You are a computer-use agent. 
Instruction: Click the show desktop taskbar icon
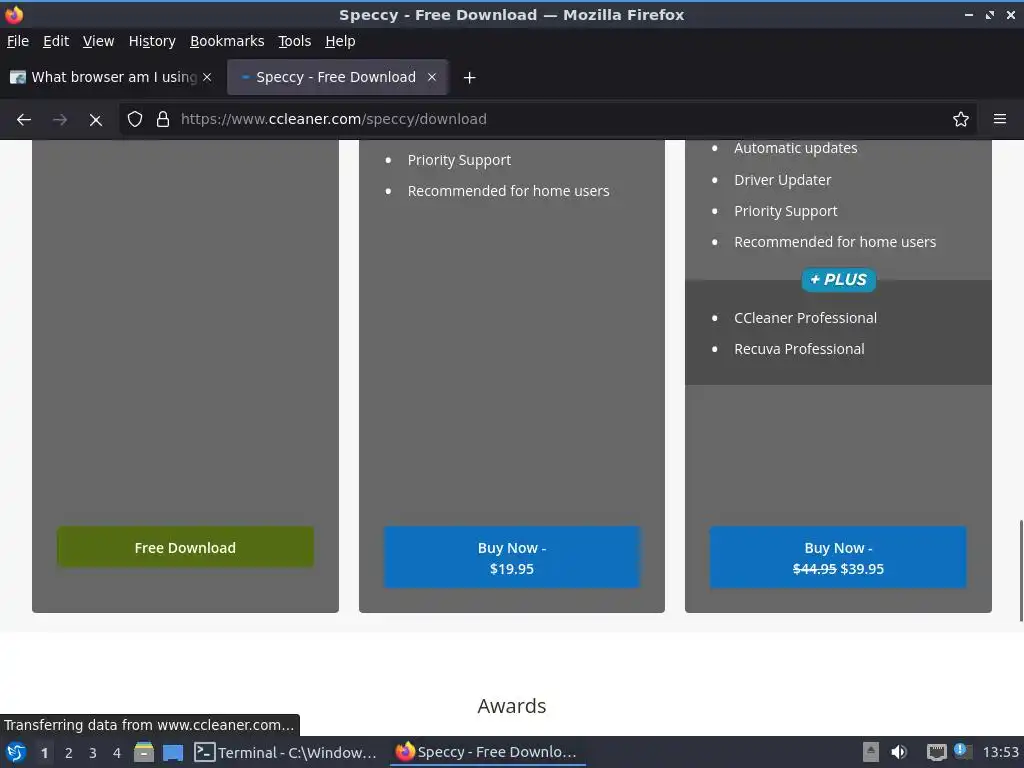(172, 752)
